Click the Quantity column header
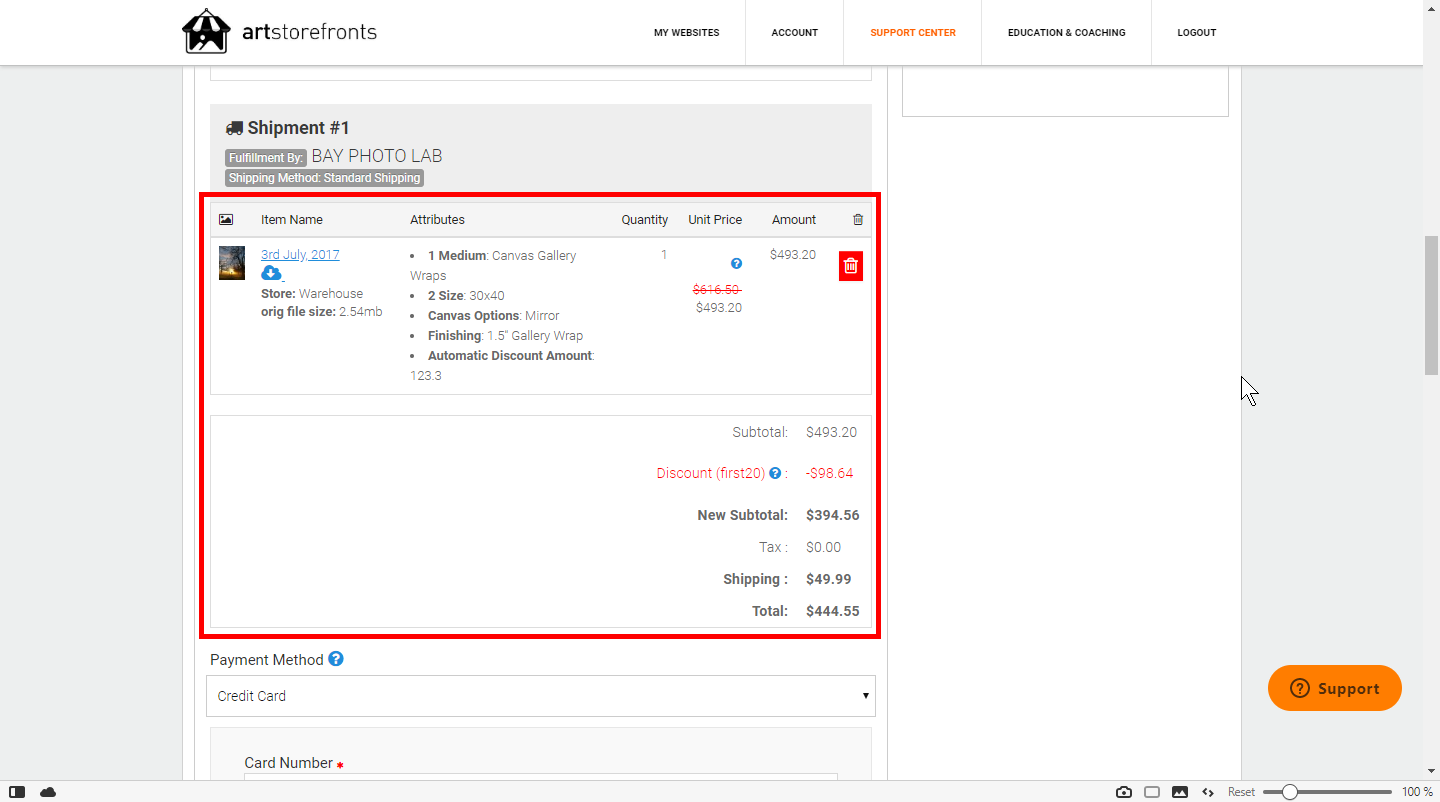Image resolution: width=1440 pixels, height=802 pixels. (645, 220)
